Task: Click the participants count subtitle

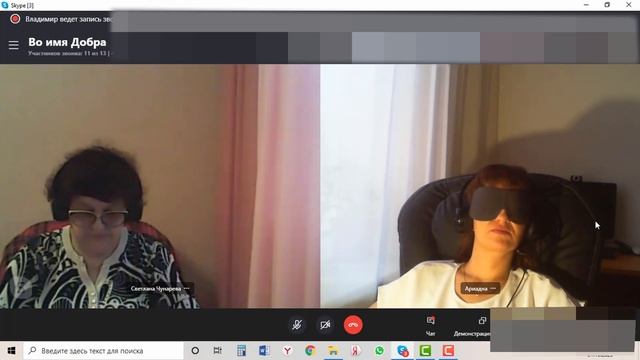Action: [x=69, y=53]
